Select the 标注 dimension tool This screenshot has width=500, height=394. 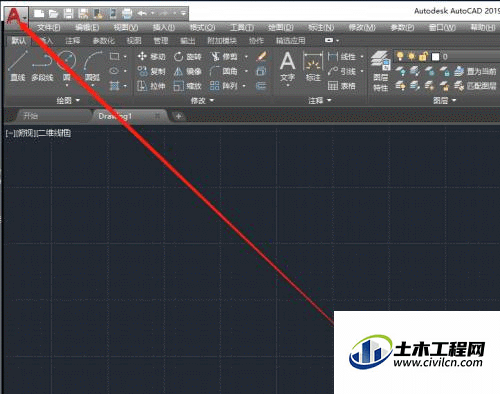tap(313, 67)
